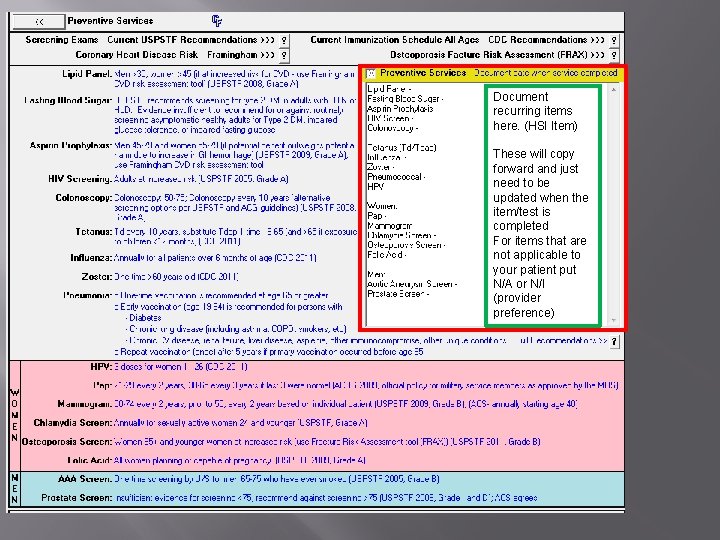Click "Zoster -" line in text box
This screenshot has height=540, width=720.
(x=381, y=167)
